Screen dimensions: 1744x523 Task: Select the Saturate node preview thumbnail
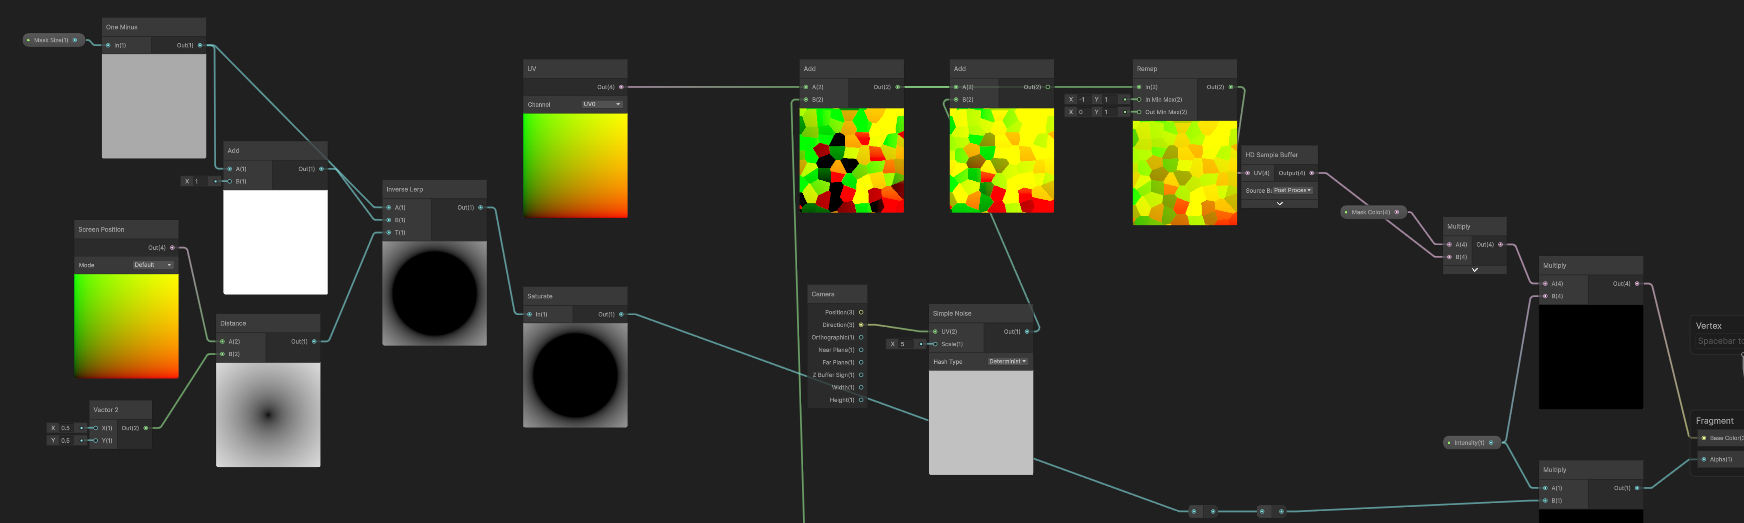(x=575, y=375)
